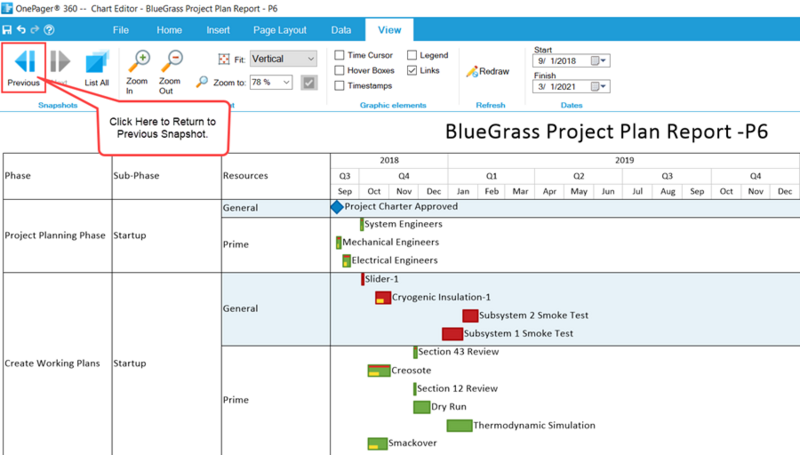Click the Previous snapshot arrow icon
The width and height of the screenshot is (800, 455).
point(24,62)
